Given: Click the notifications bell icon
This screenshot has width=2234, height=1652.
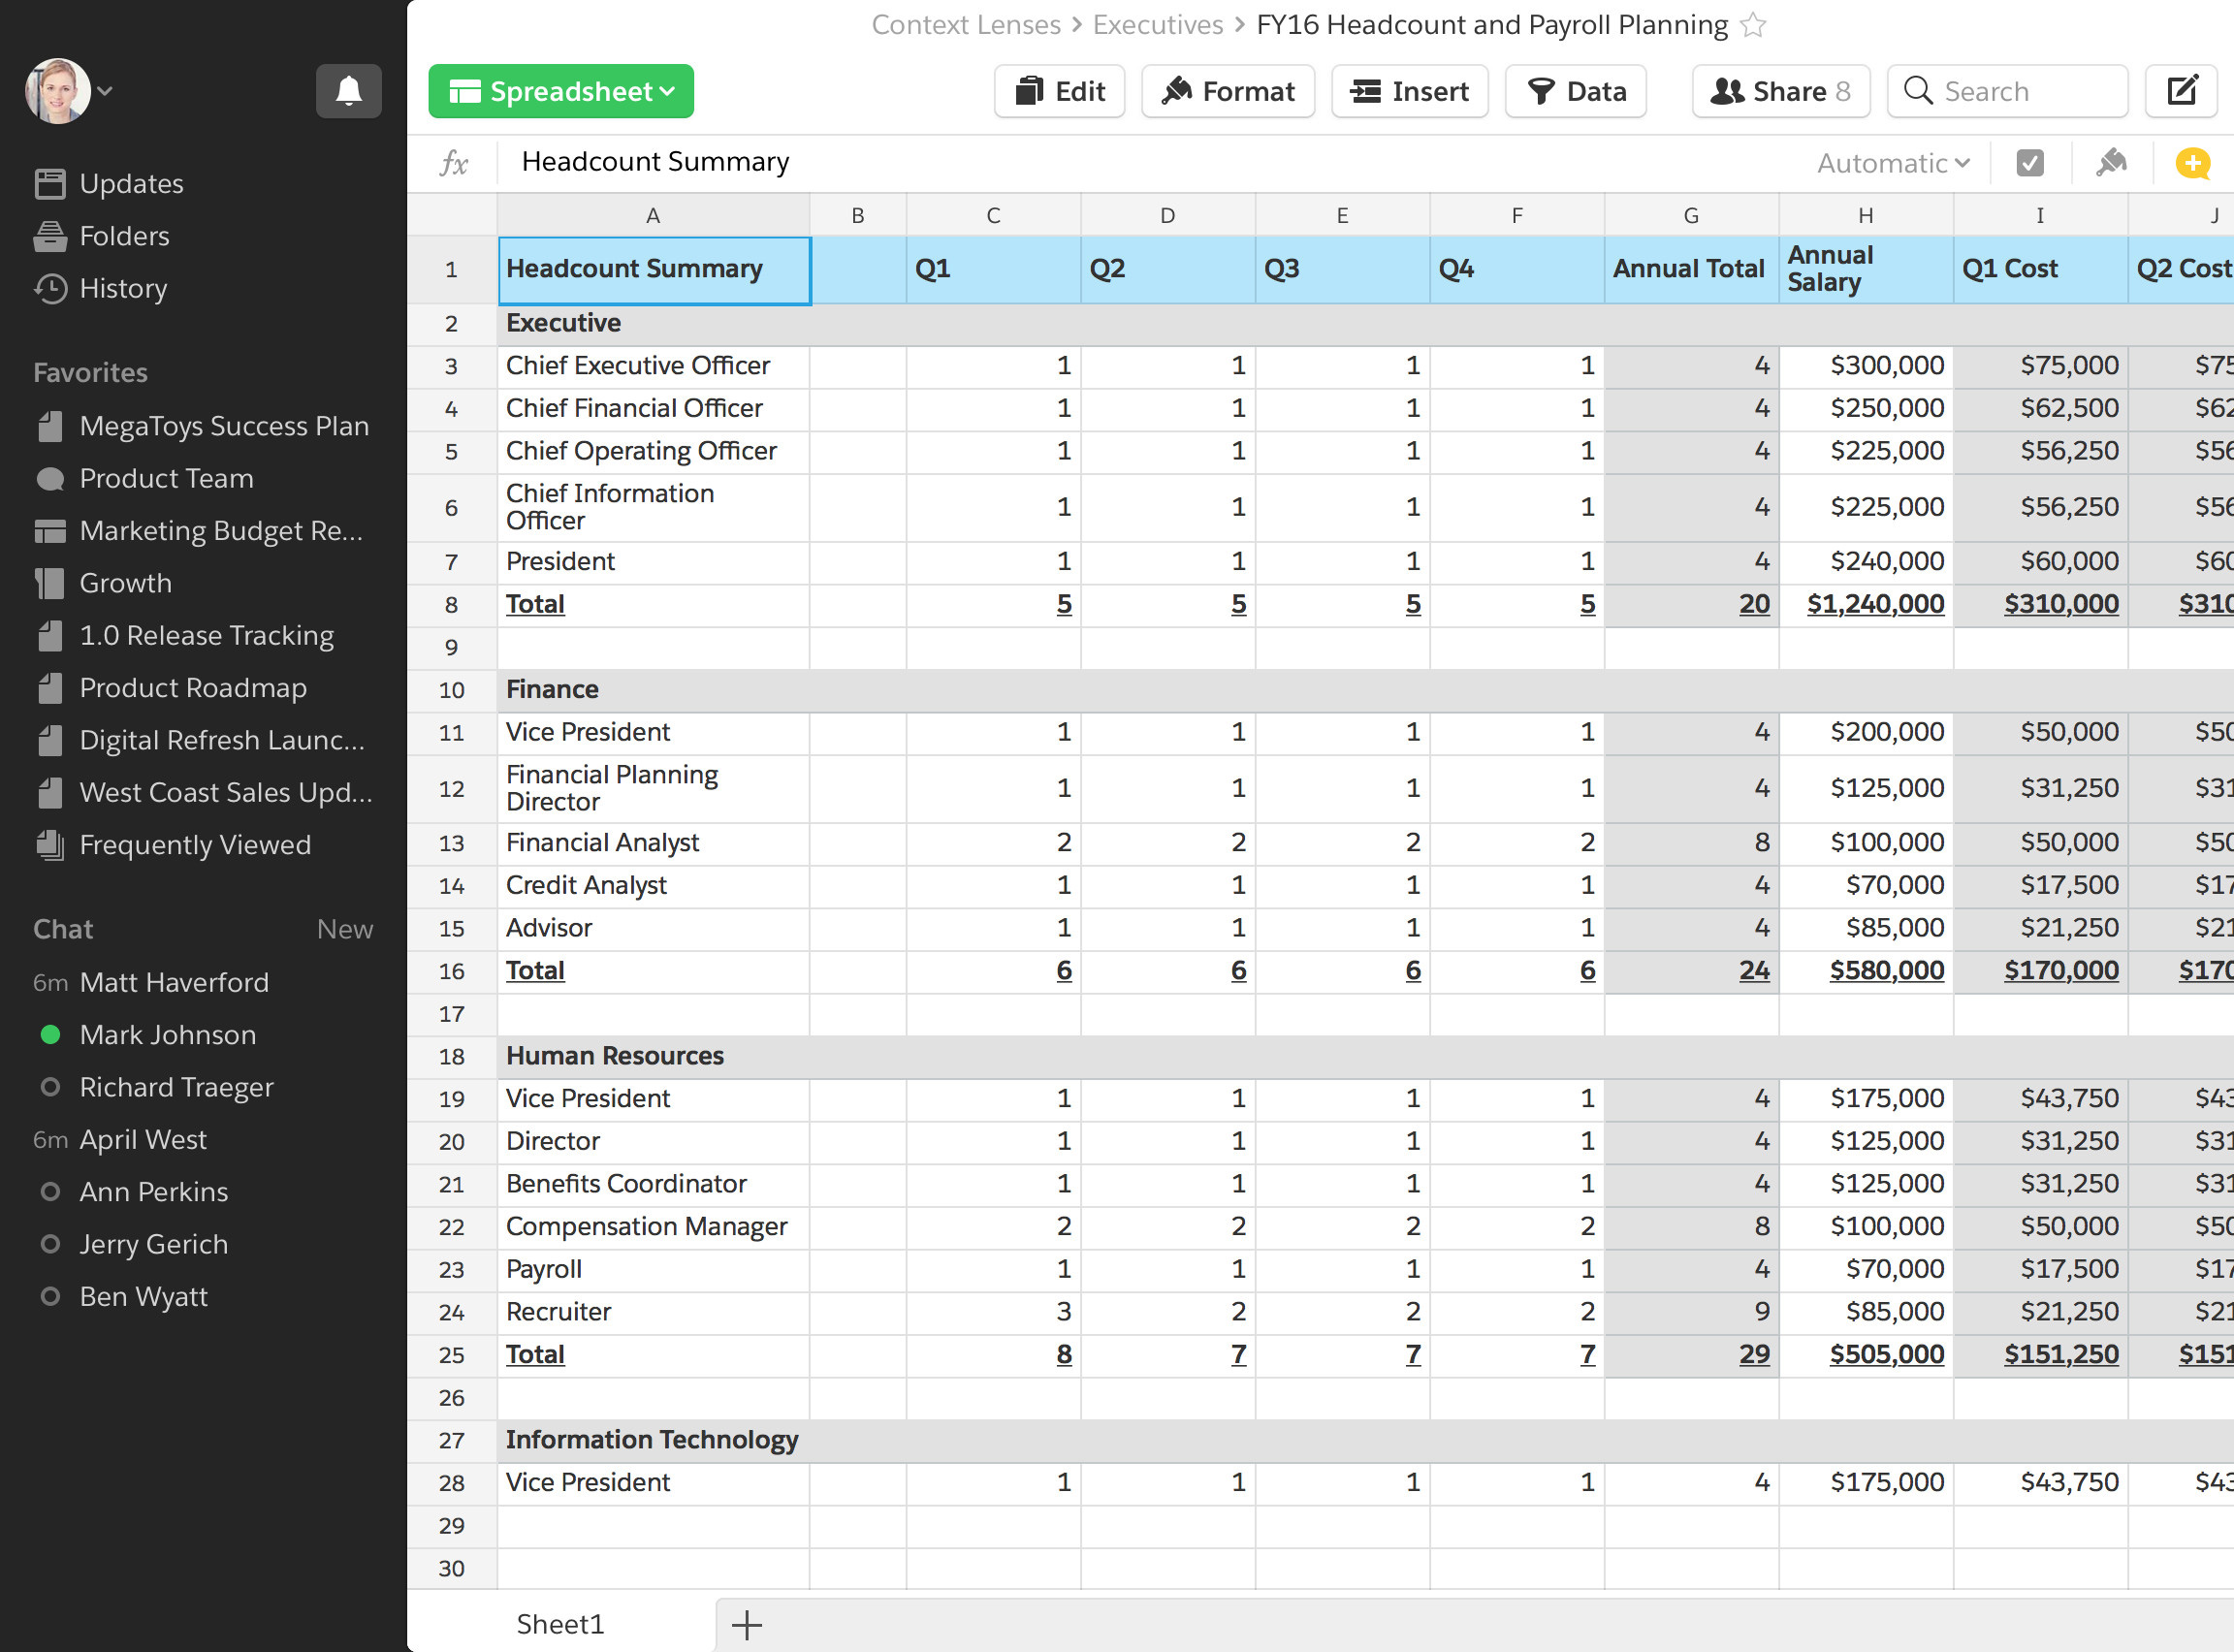Looking at the screenshot, I should click(348, 91).
